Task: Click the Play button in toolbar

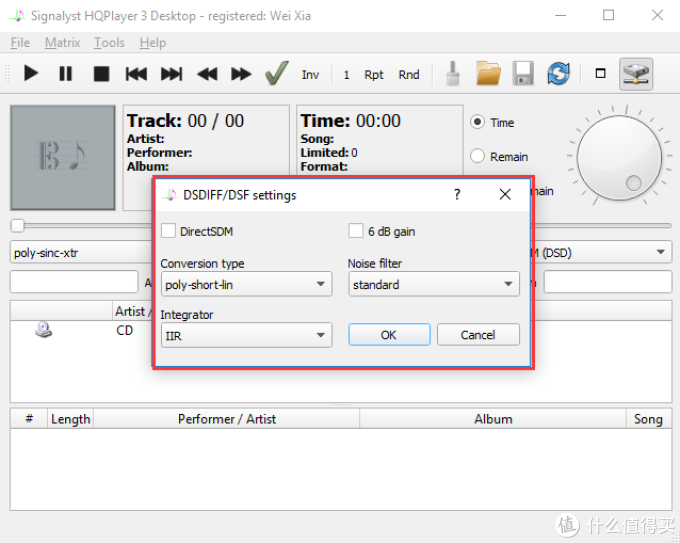Action: 31,73
